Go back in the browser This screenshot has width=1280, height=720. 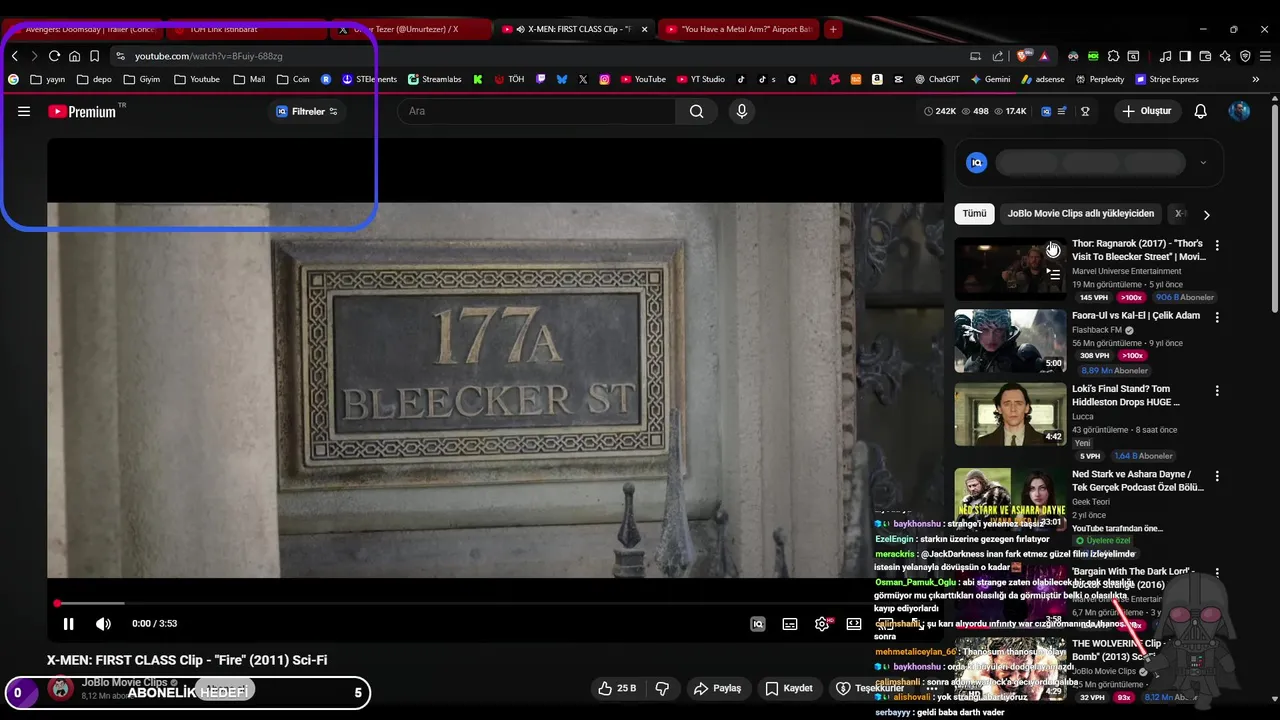[x=15, y=56]
